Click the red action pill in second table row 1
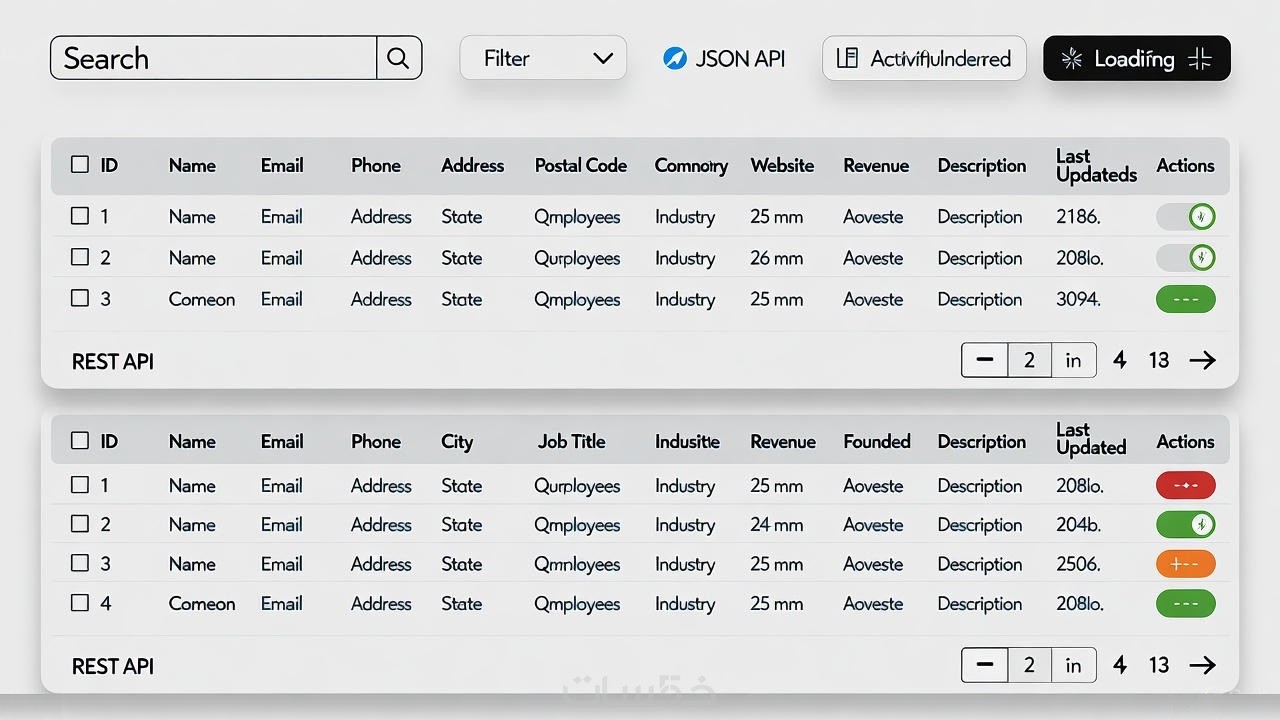Screen dimensions: 1280x720 pos(1185,485)
